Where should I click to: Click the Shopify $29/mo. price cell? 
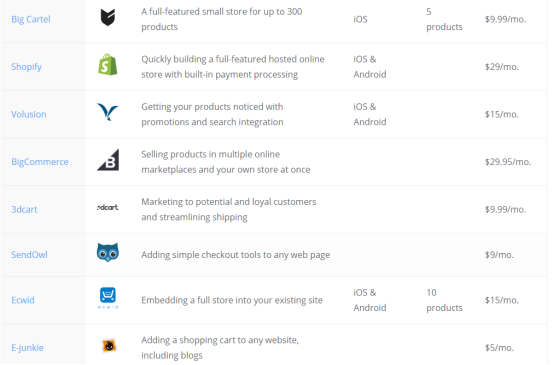click(x=502, y=67)
